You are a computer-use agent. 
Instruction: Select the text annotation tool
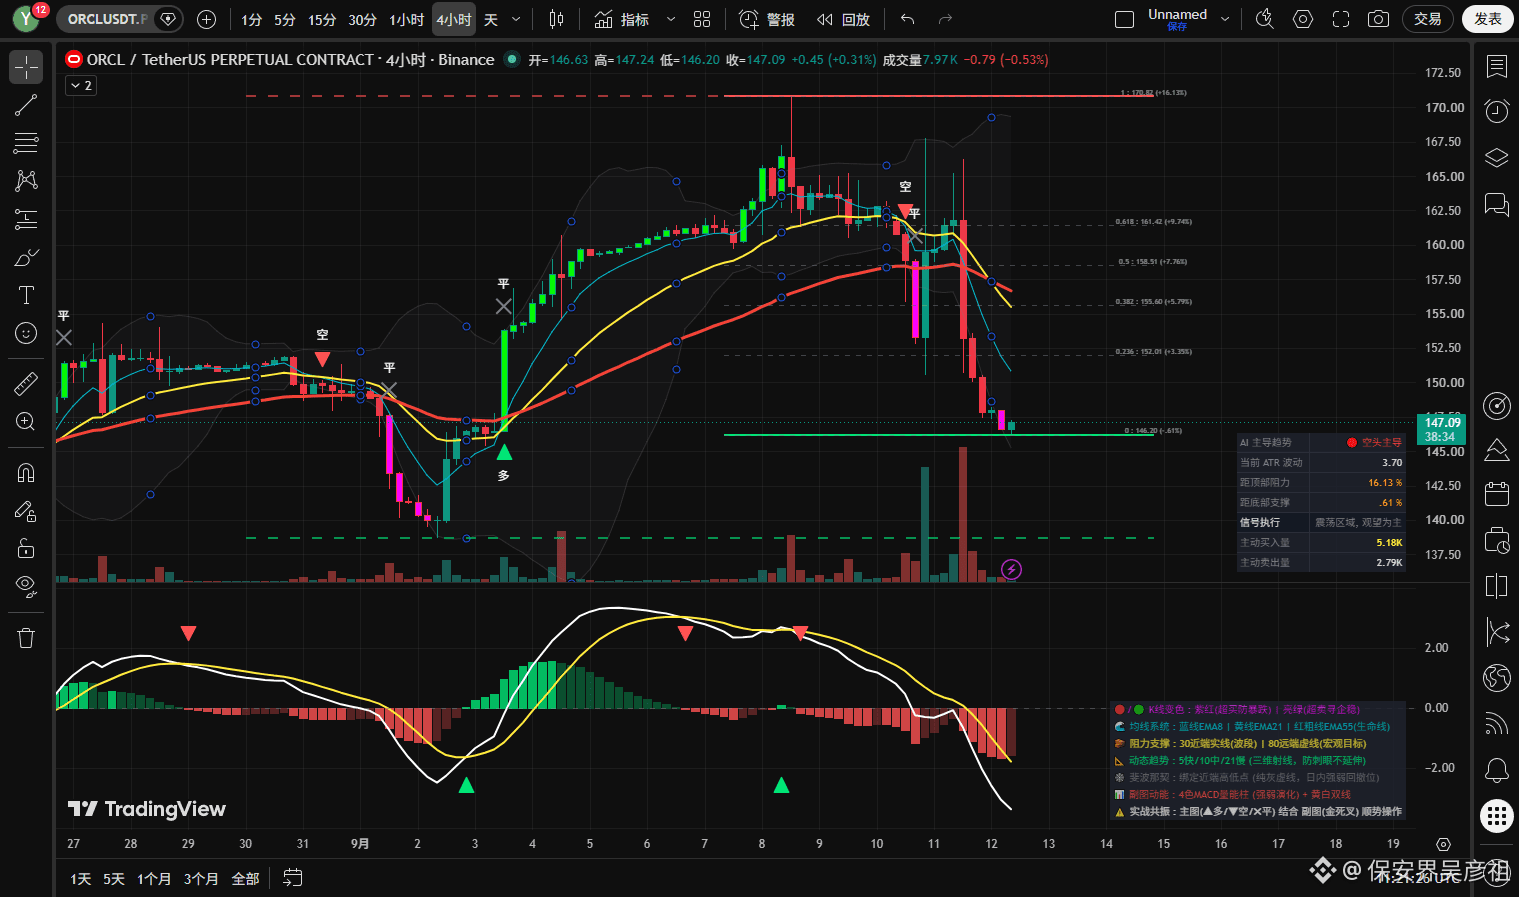(x=26, y=295)
